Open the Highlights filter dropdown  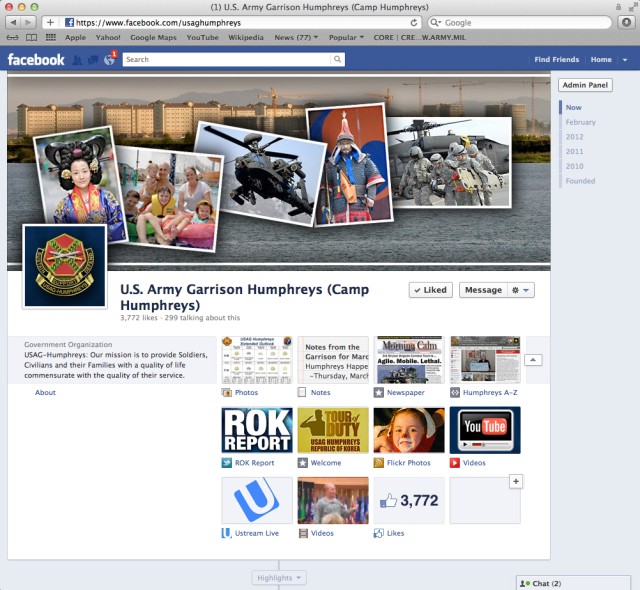[x=279, y=578]
